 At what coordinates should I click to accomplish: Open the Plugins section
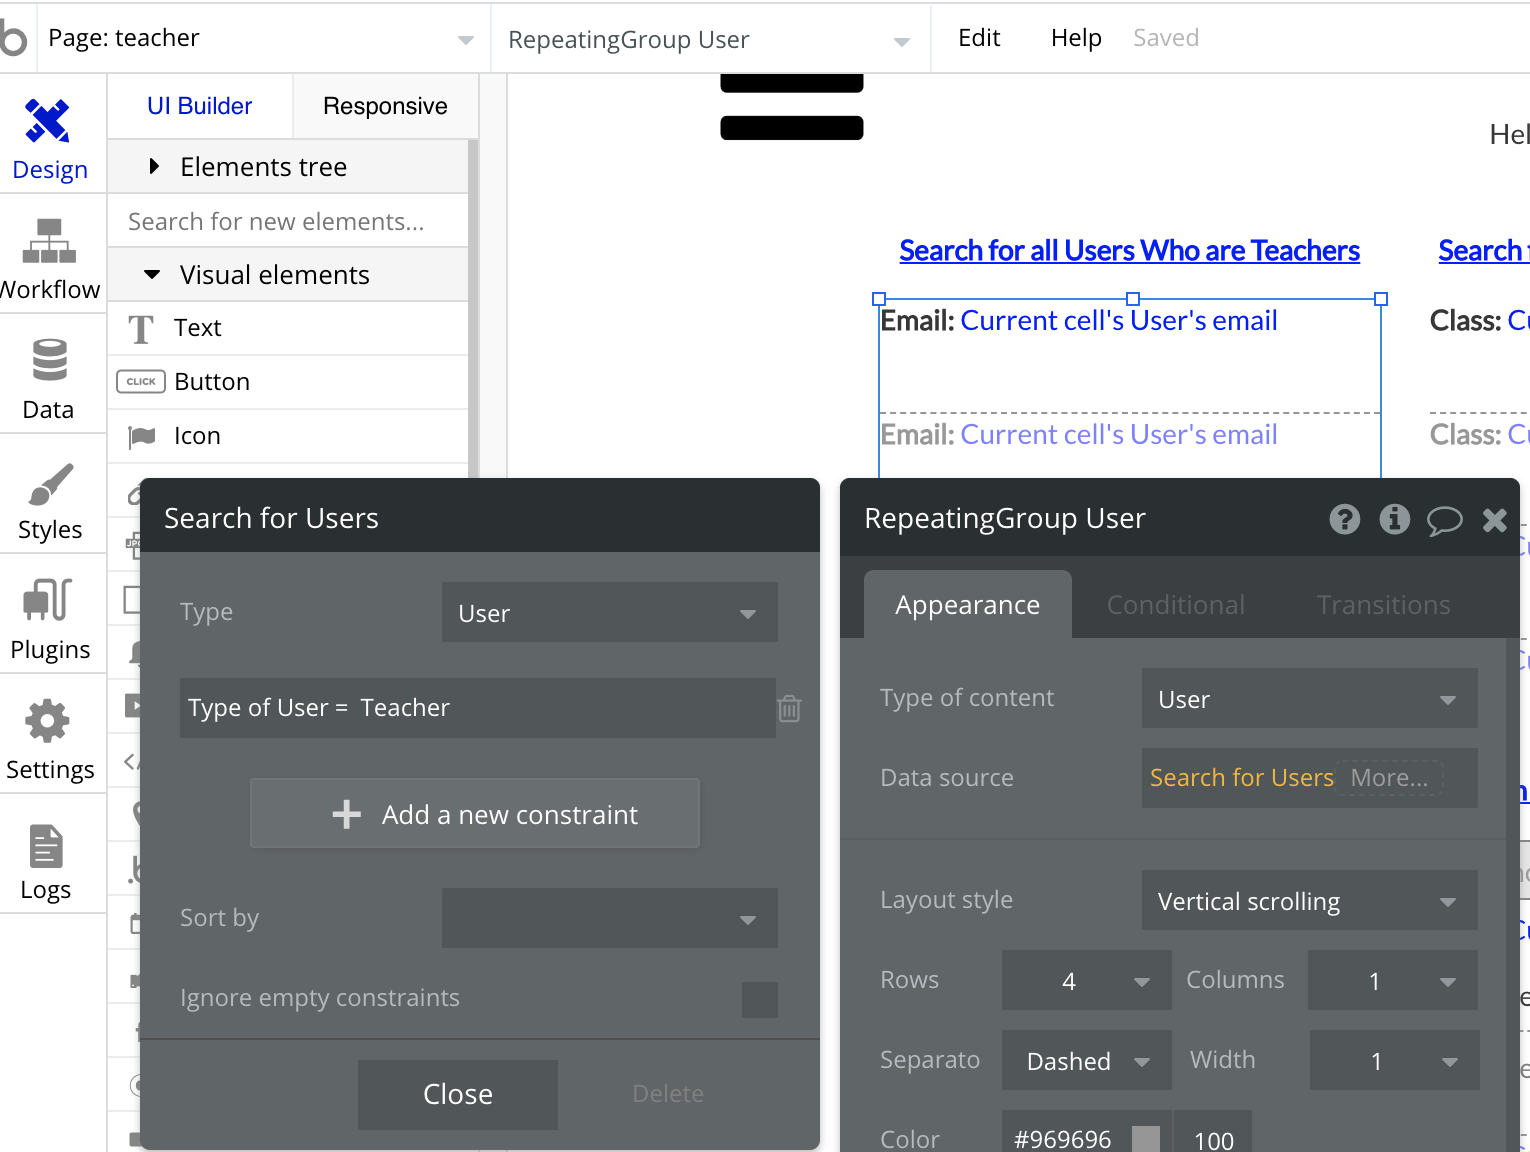pos(50,618)
